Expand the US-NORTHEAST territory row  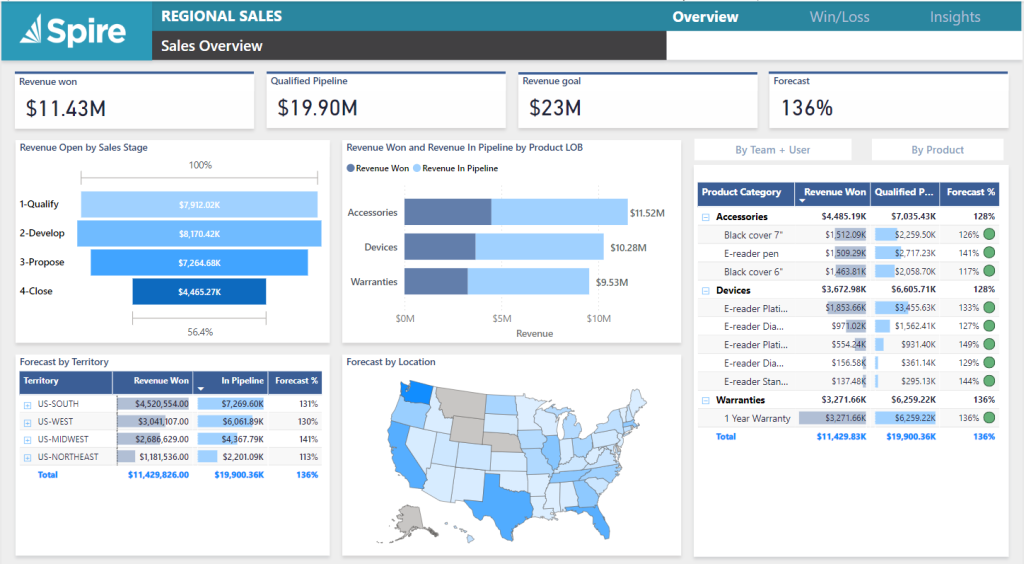(27, 458)
